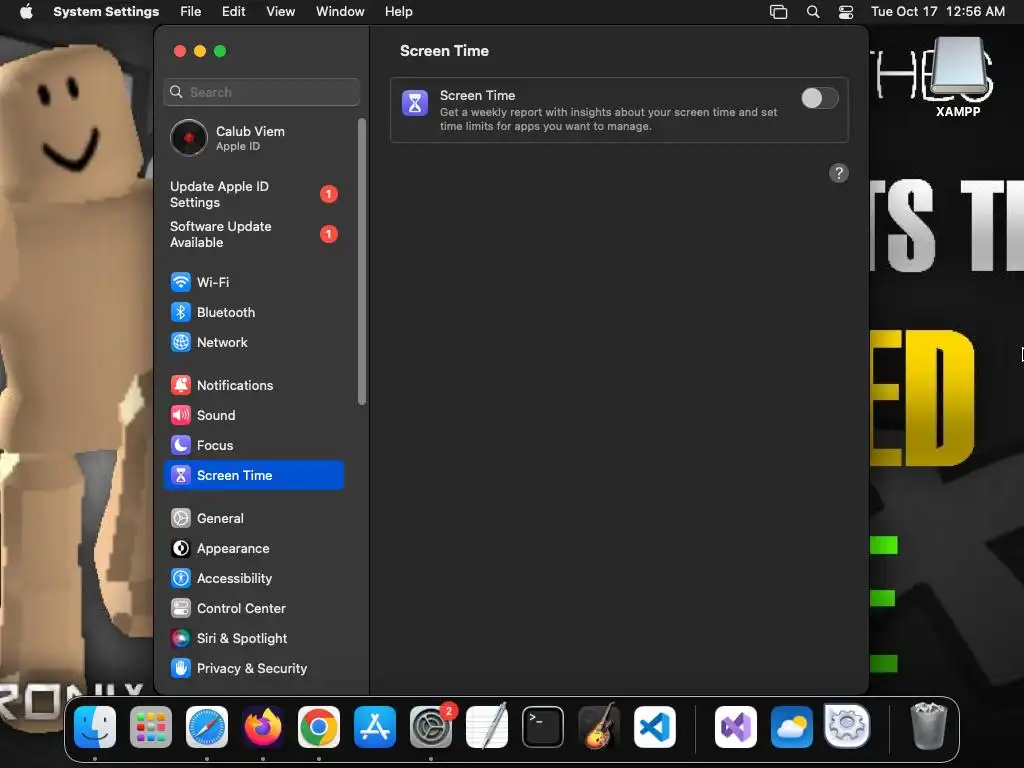
Task: Open Firefox from the Dock
Action: coord(263,727)
